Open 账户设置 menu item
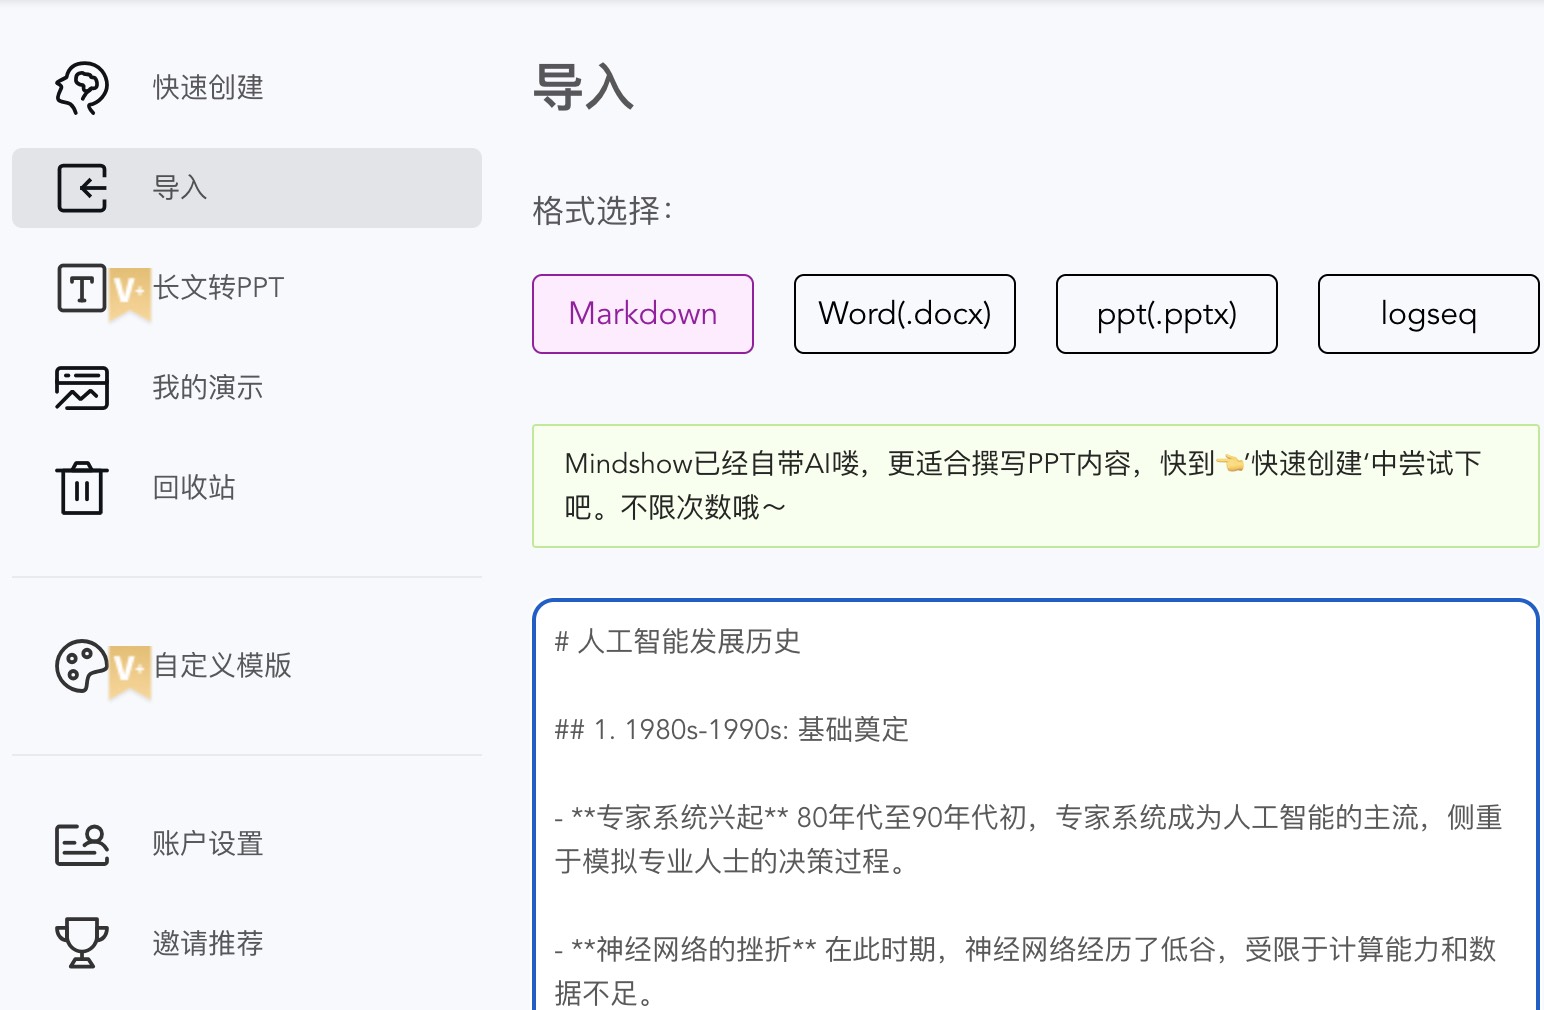The image size is (1544, 1010). pos(208,844)
